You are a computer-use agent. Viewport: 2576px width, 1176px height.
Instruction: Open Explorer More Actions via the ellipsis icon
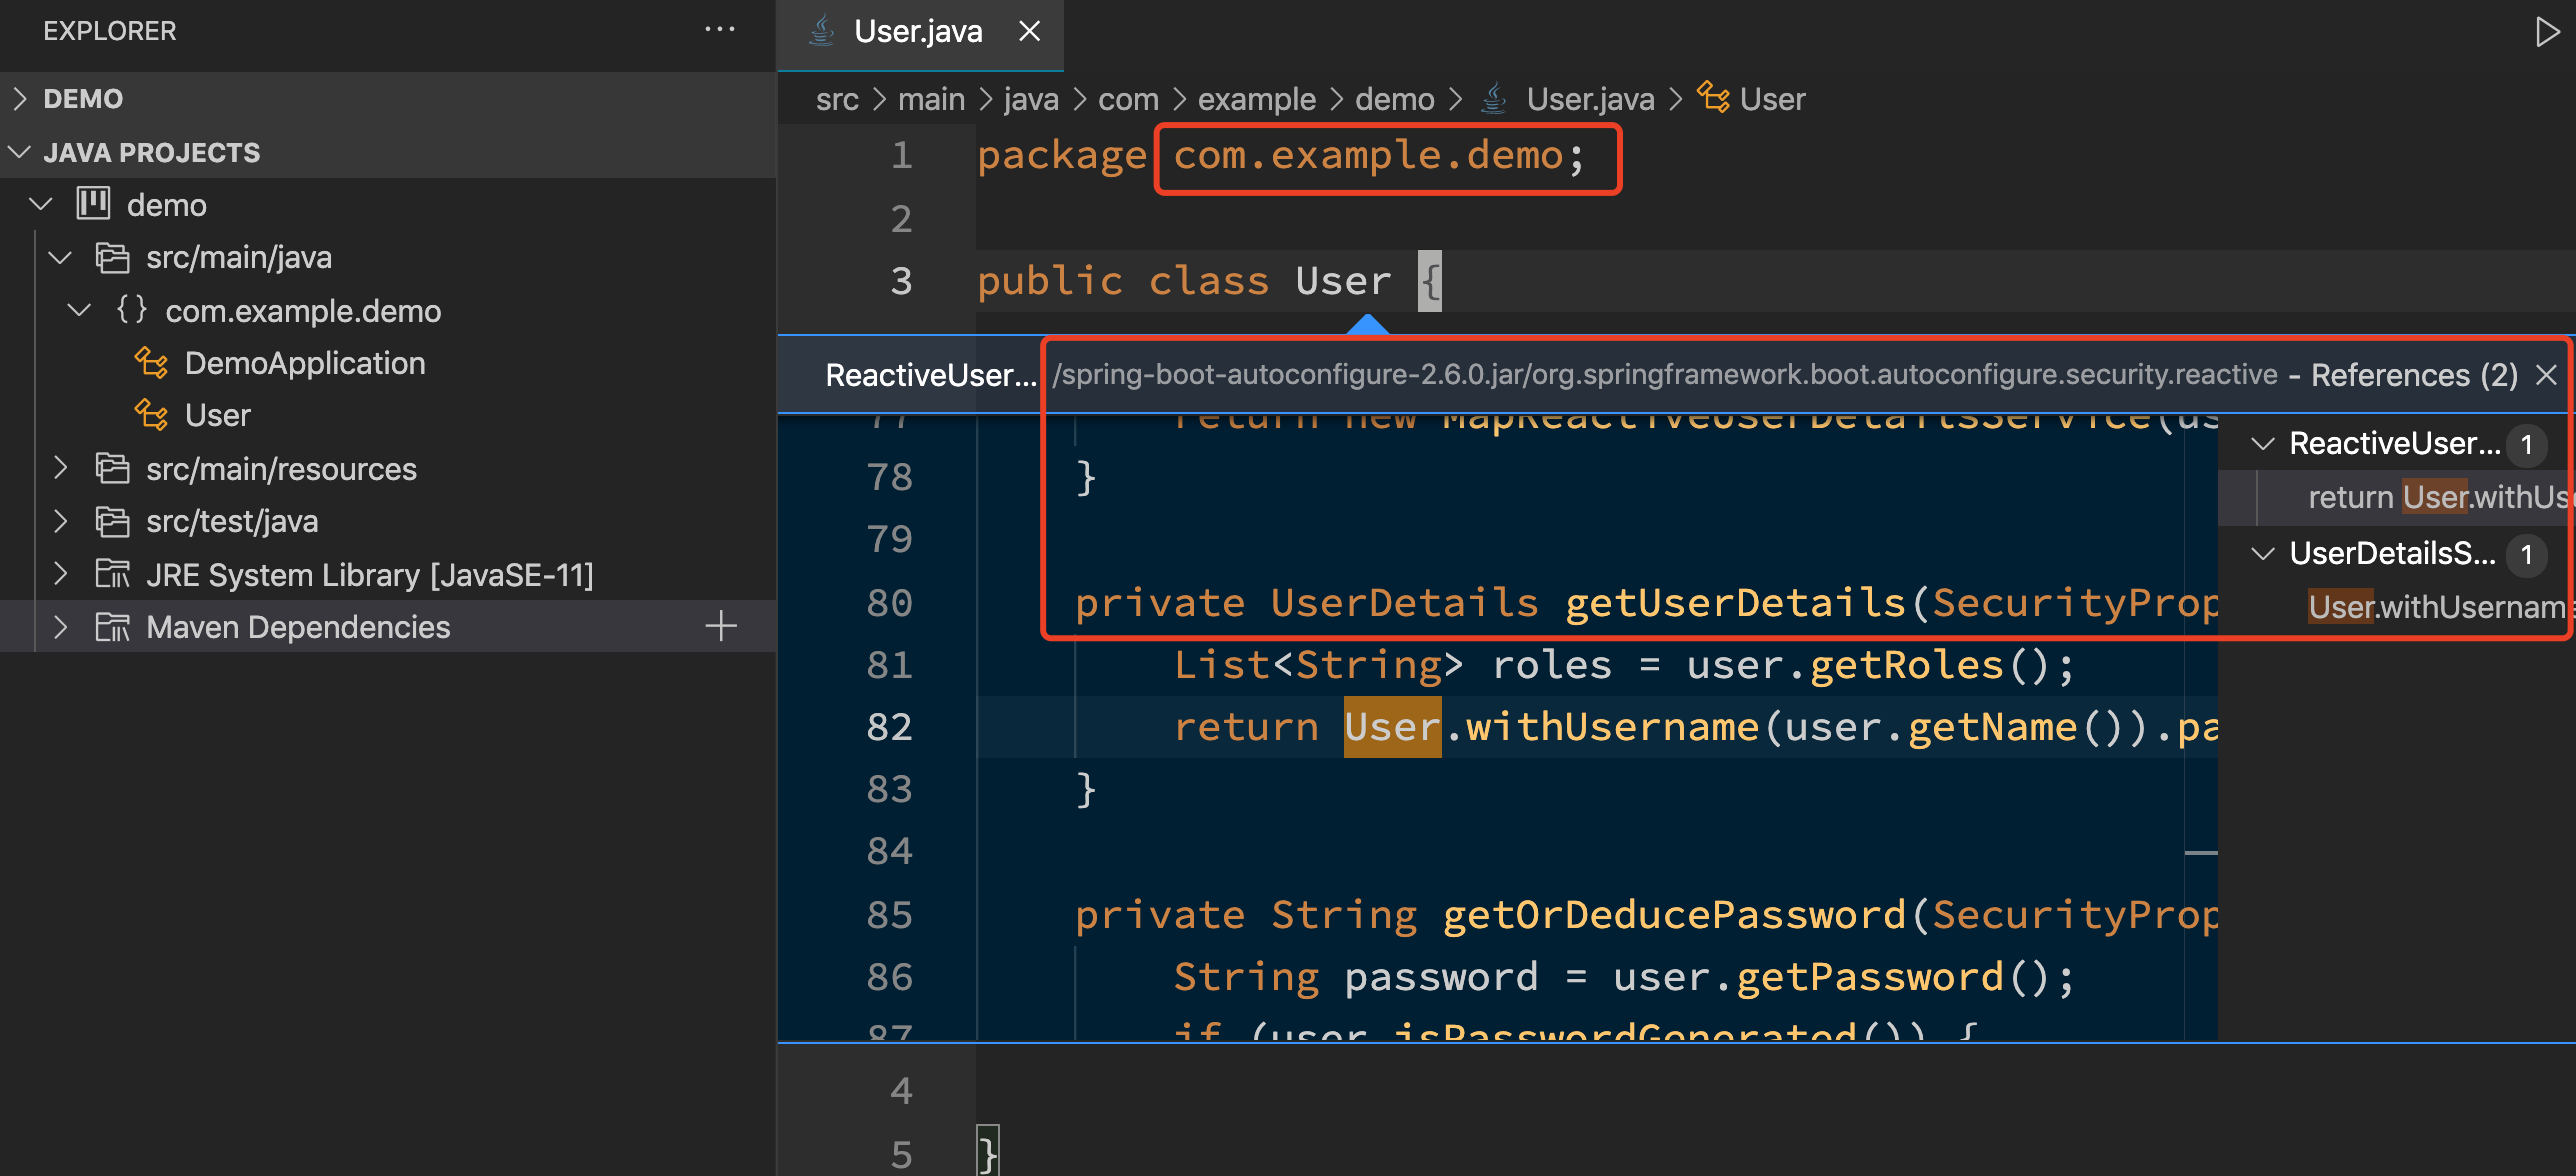point(720,28)
